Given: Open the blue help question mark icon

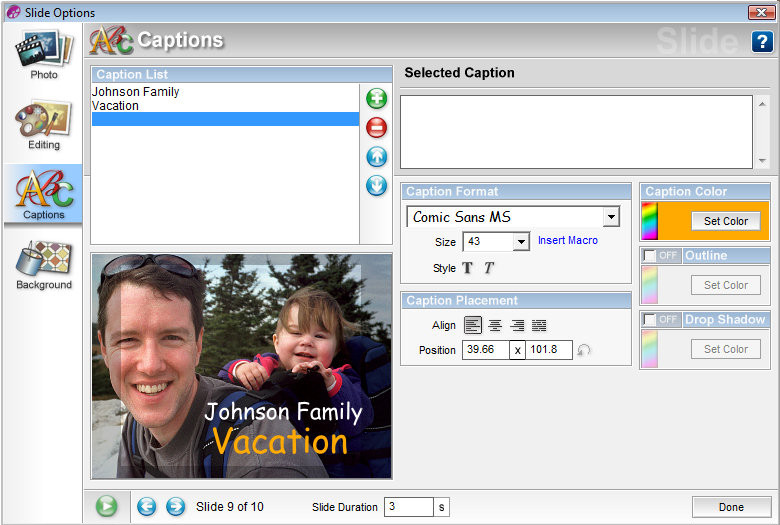Looking at the screenshot, I should pyautogui.click(x=762, y=41).
